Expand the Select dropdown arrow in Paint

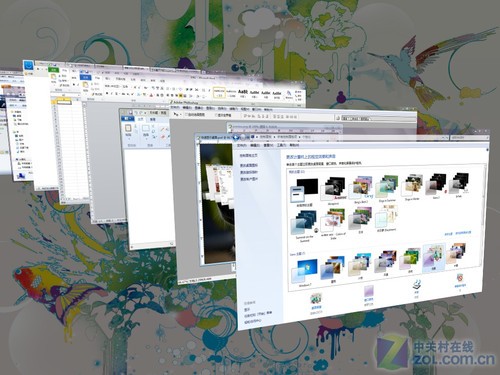(146, 138)
